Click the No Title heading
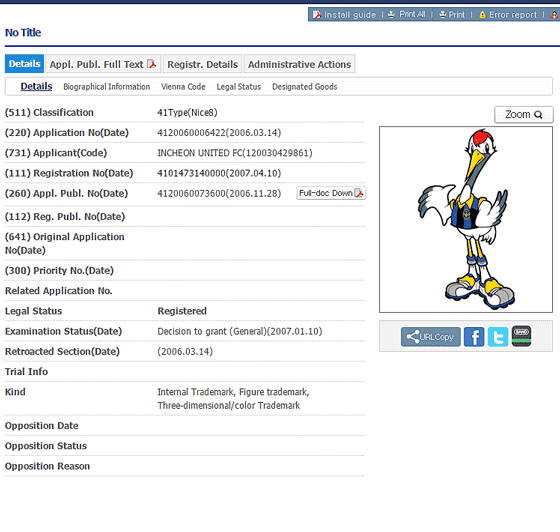The width and height of the screenshot is (560, 532). click(23, 32)
